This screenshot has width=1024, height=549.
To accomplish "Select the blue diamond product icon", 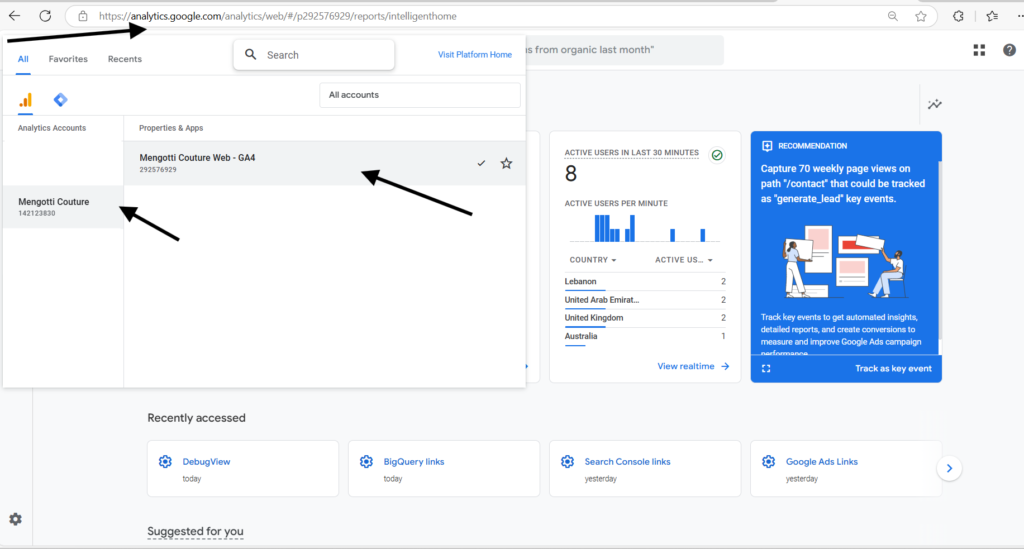I will click(x=60, y=100).
